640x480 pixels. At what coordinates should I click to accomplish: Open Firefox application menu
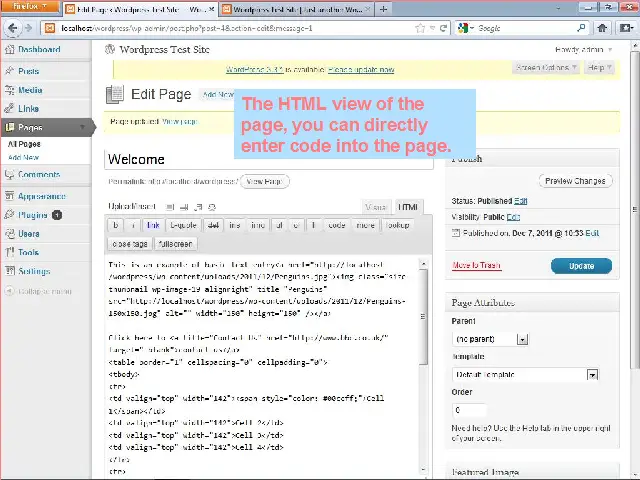click(x=29, y=7)
